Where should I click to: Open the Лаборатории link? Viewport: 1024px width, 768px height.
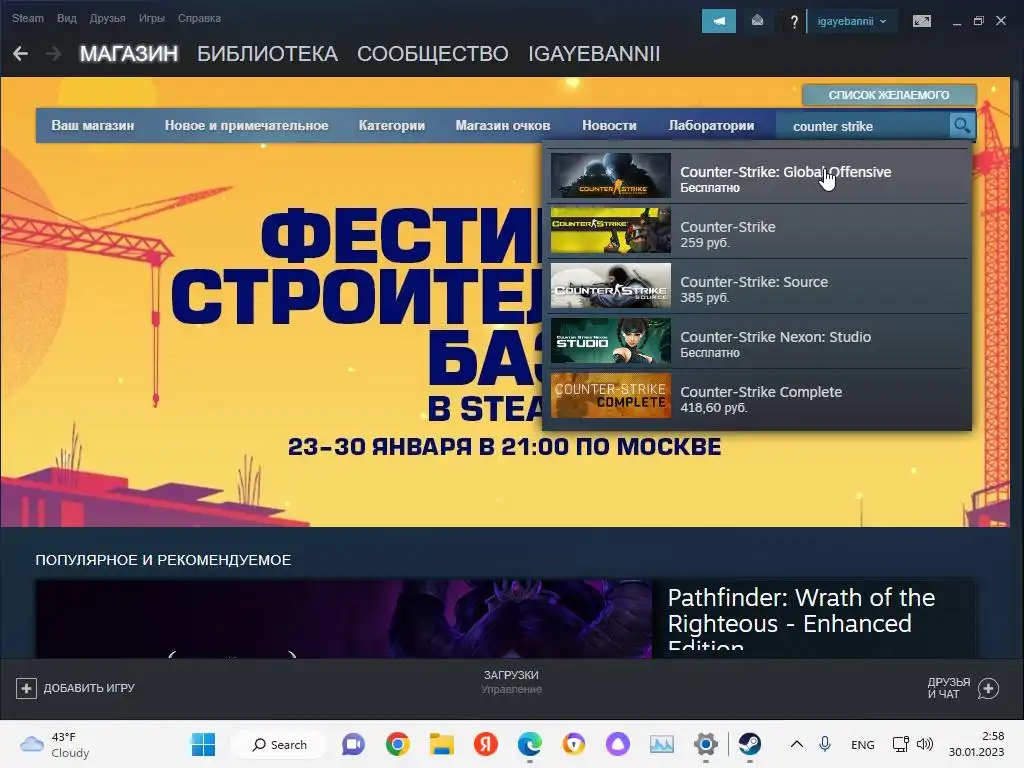[x=711, y=125]
